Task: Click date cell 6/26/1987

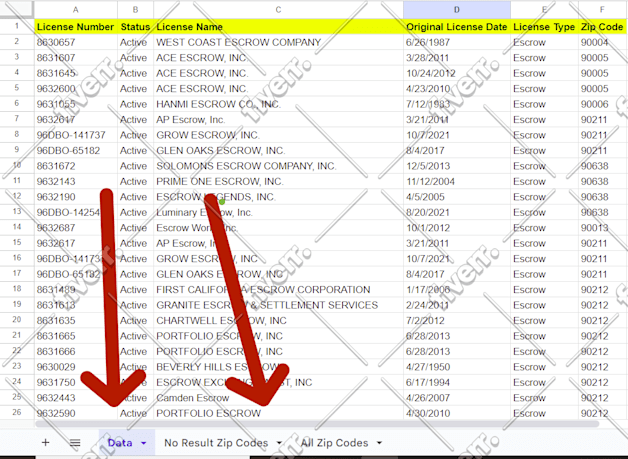Action: 457,42
